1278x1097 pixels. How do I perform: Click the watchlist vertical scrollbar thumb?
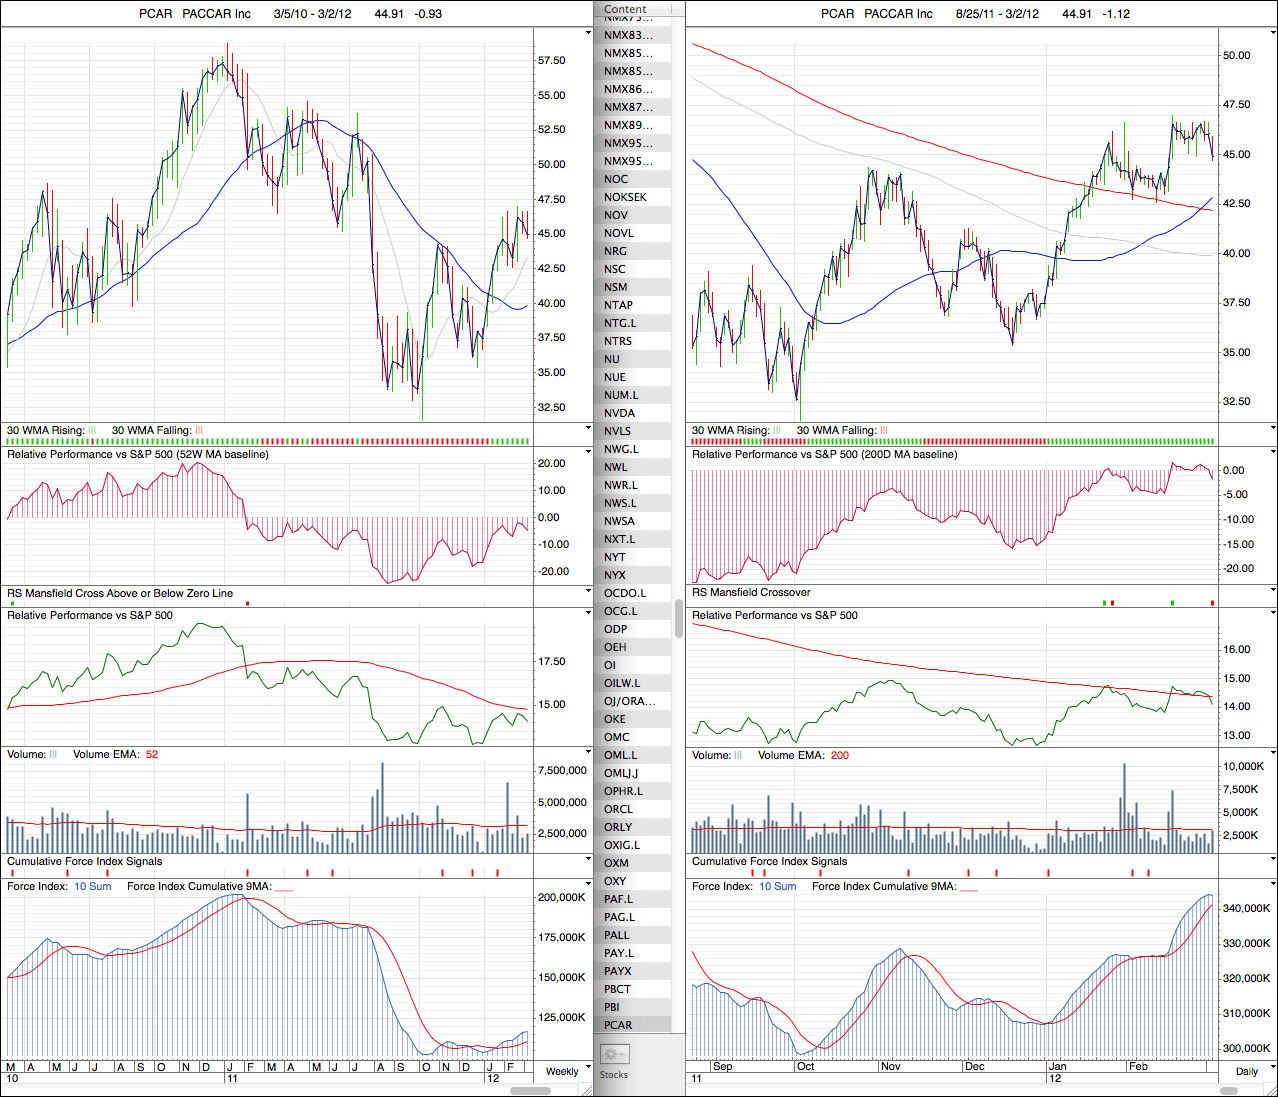(x=678, y=618)
